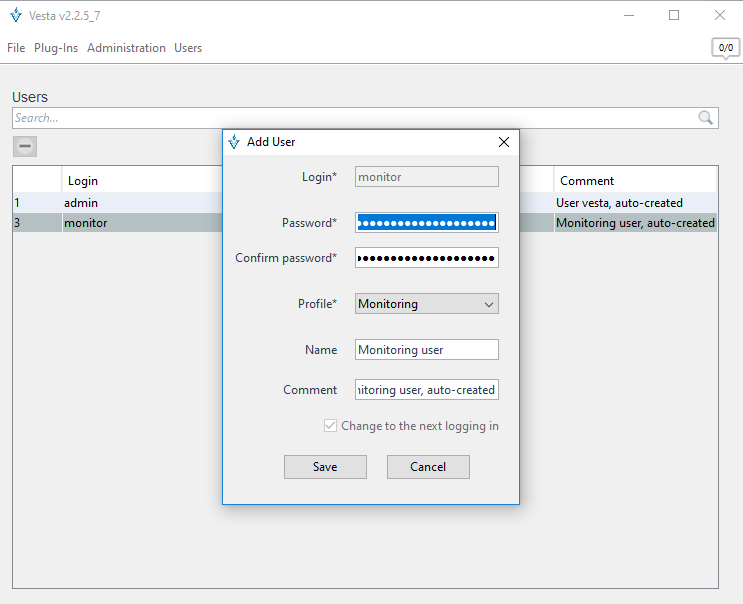Click the 0/0 notification counter icon
Viewport: 743px width, 604px height.
pyautogui.click(x=725, y=48)
